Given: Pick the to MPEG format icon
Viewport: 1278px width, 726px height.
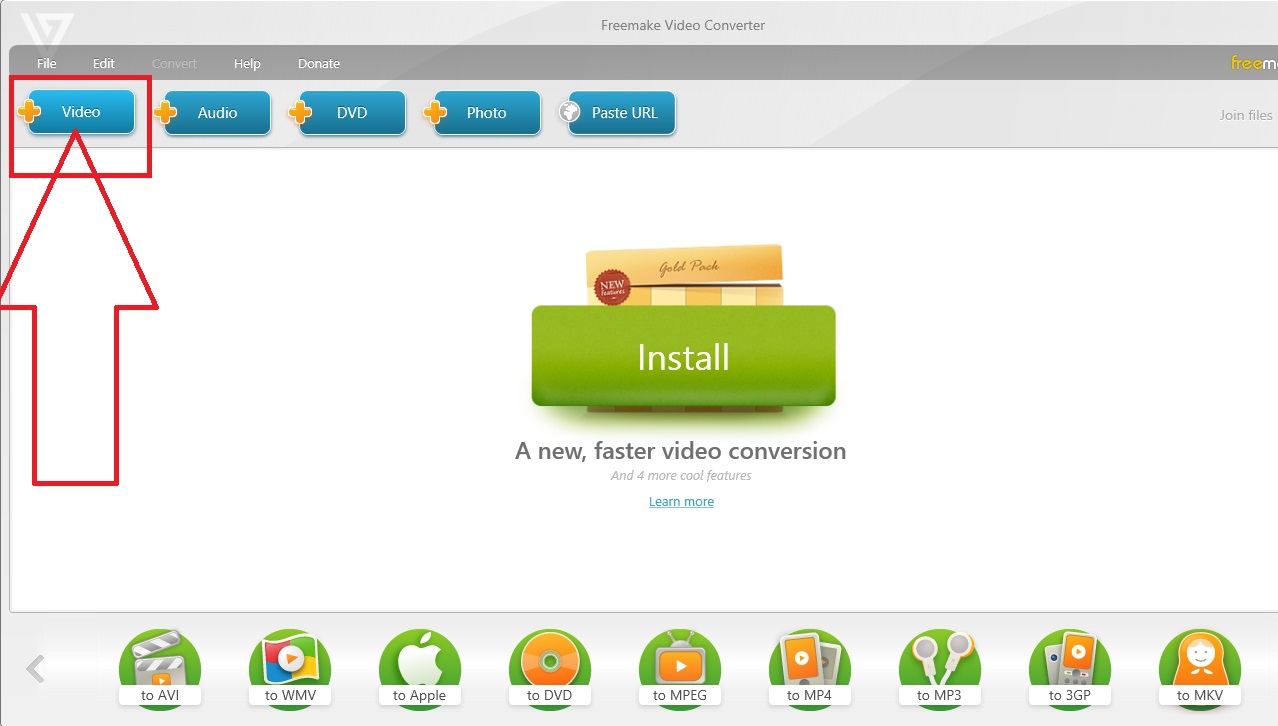Looking at the screenshot, I should click(680, 670).
